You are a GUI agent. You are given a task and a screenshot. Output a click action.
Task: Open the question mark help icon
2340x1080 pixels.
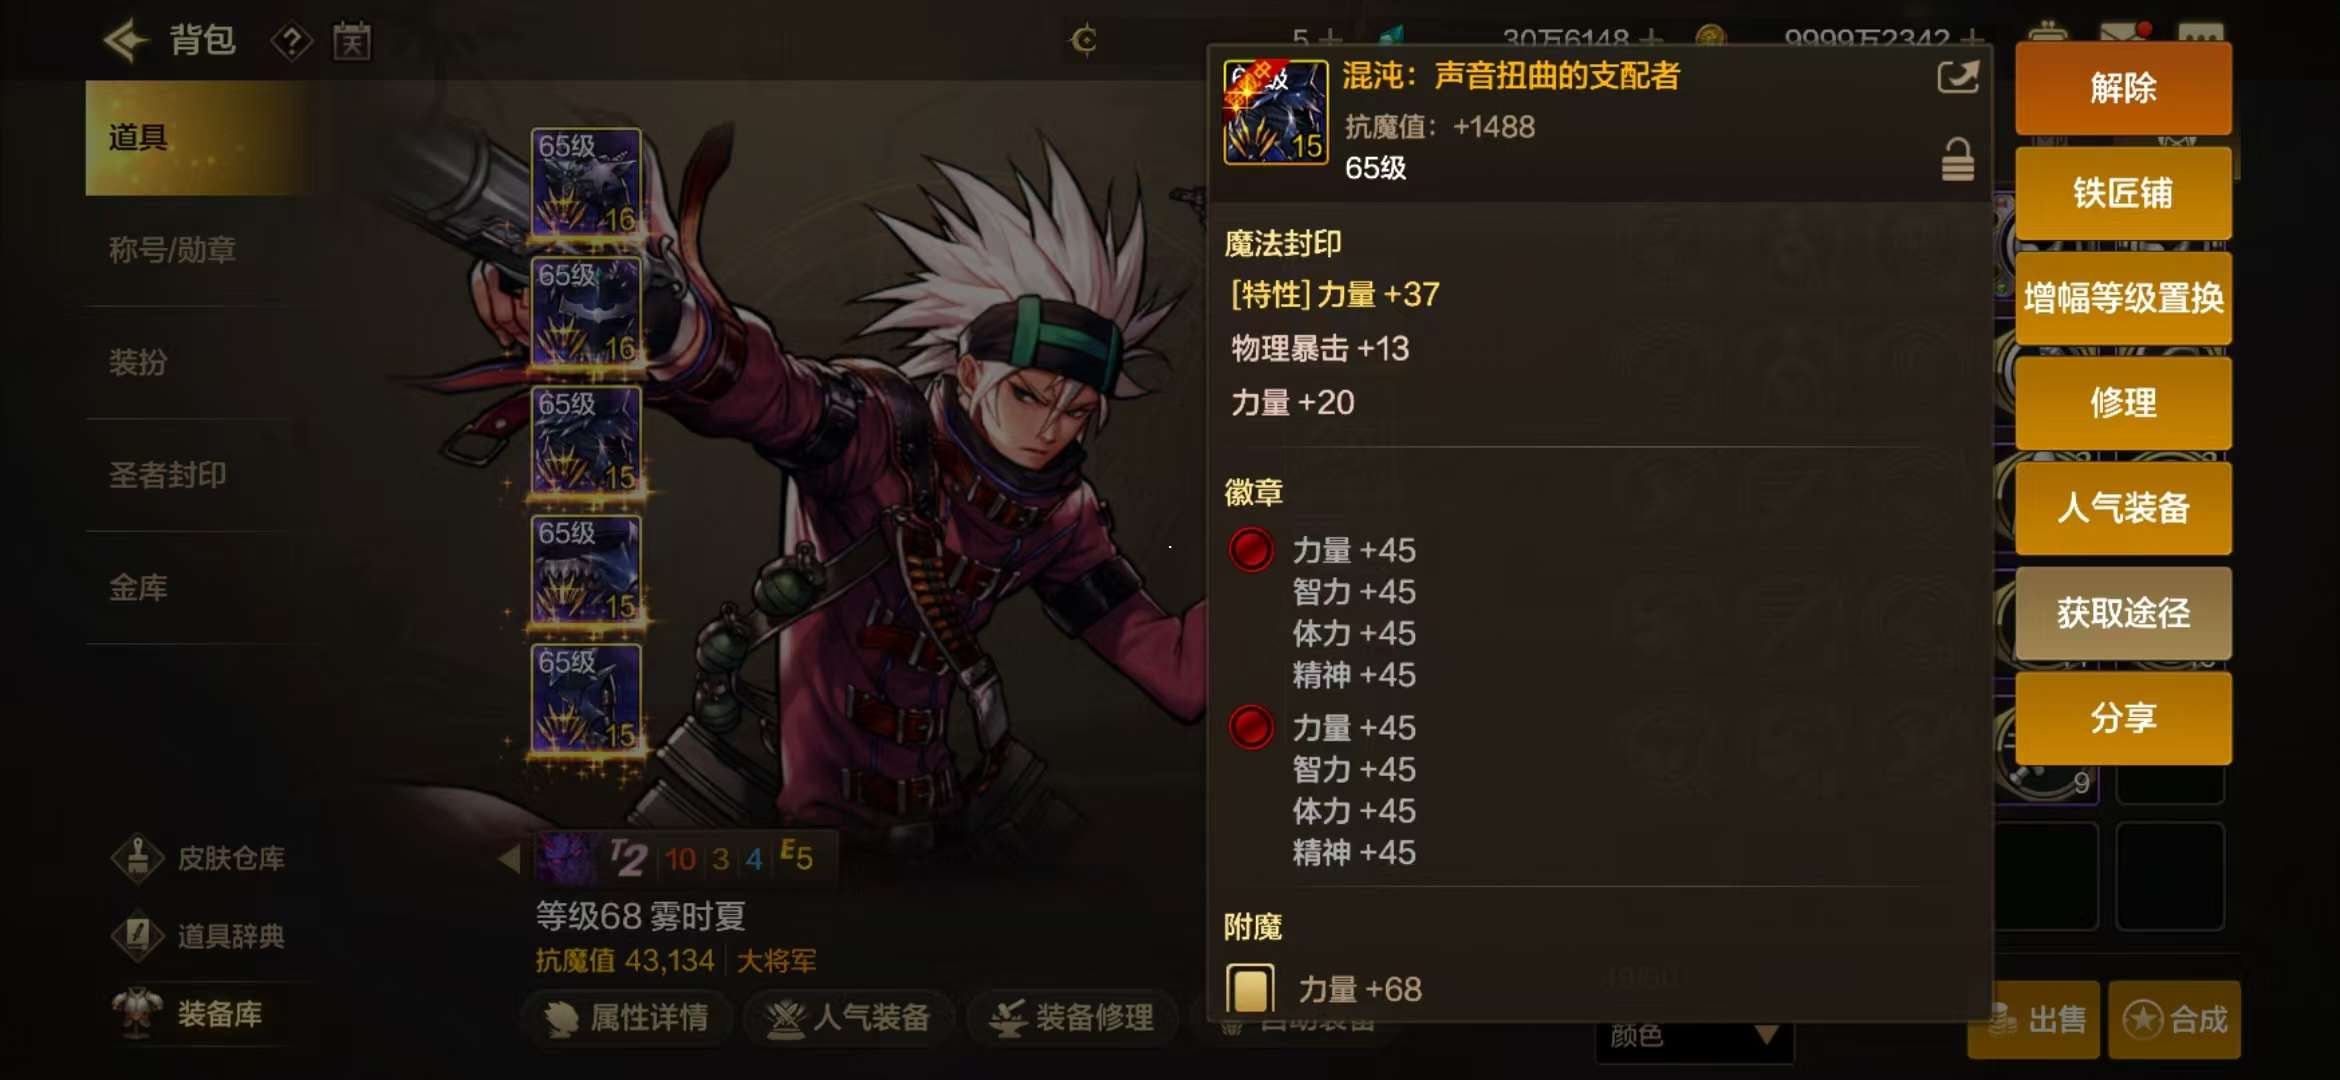(x=291, y=42)
